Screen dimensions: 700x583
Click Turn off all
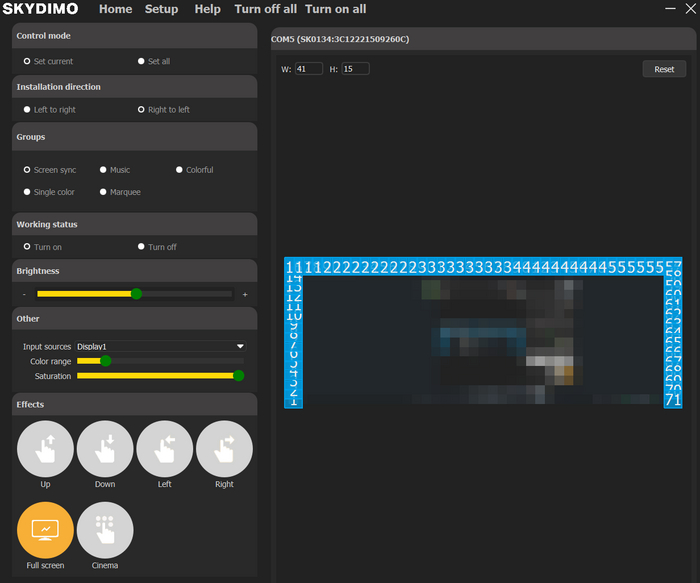(265, 9)
